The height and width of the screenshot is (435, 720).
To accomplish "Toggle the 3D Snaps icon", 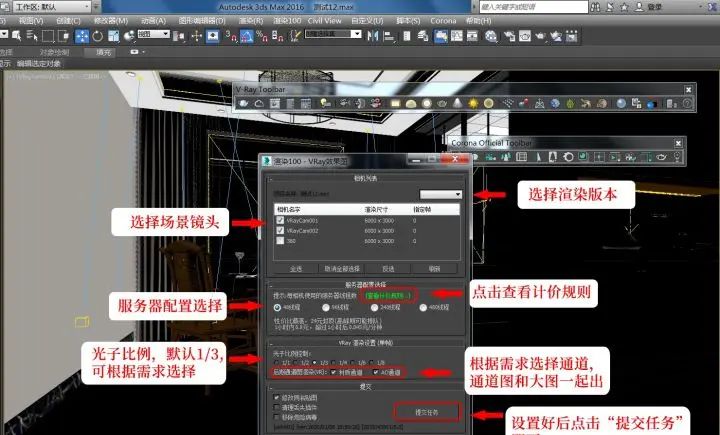I will pyautogui.click(x=231, y=36).
